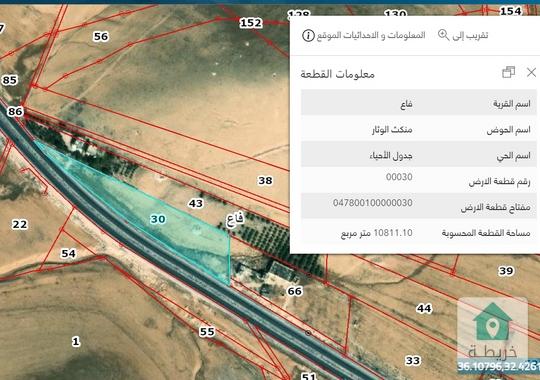Select parcel number 43 label
The width and height of the screenshot is (540, 380).
pyautogui.click(x=196, y=204)
